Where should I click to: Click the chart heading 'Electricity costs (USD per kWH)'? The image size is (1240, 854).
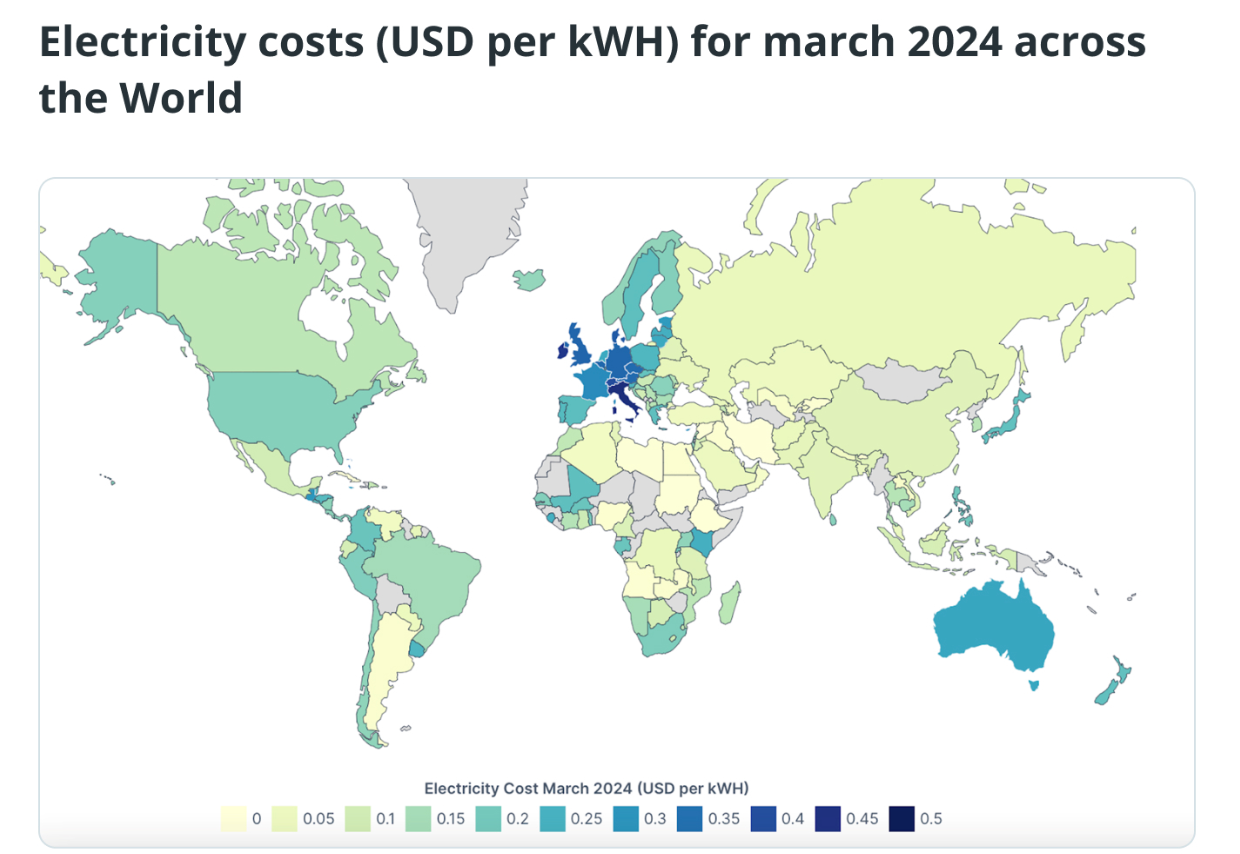[359, 44]
